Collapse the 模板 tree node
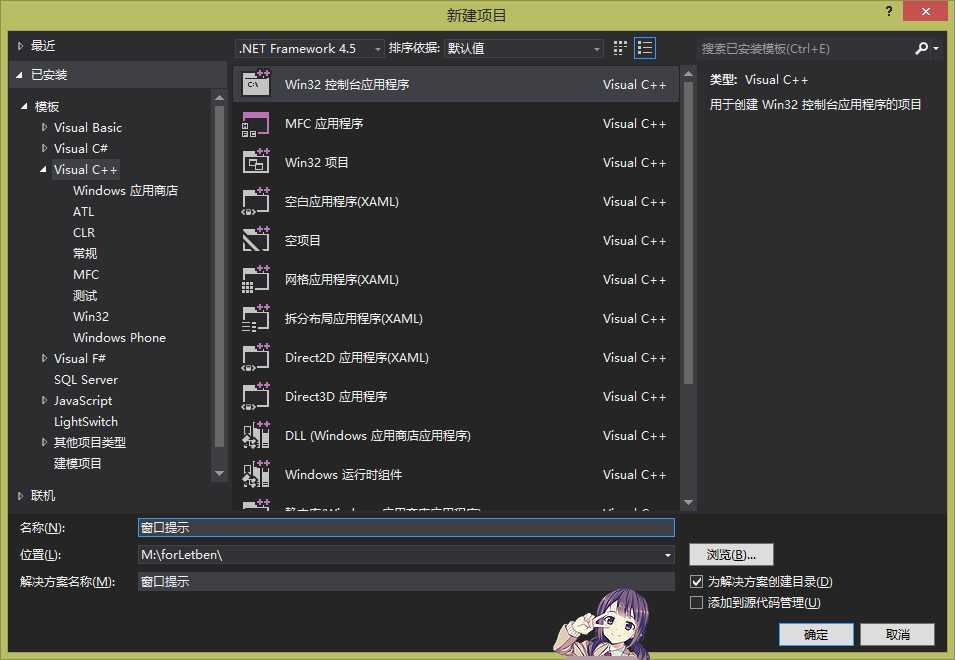 tap(24, 107)
